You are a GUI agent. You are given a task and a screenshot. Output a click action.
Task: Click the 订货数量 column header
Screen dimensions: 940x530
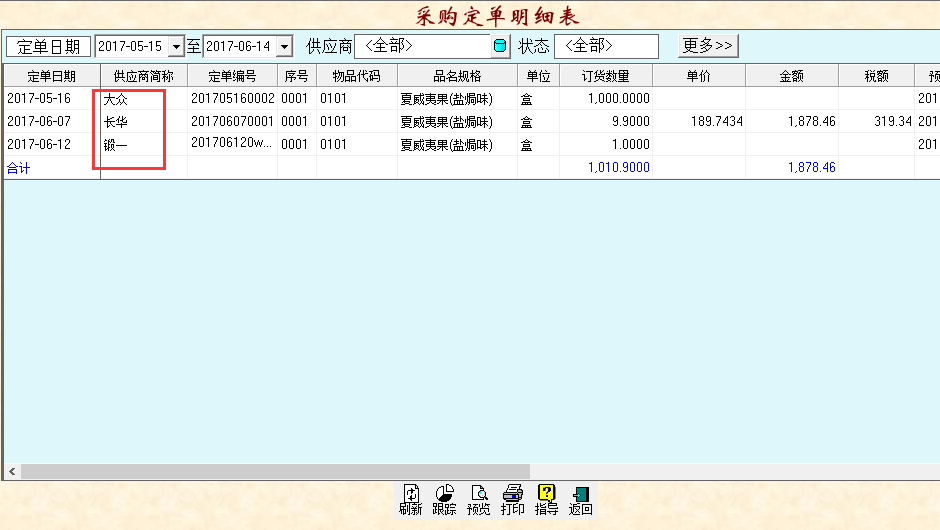pos(606,76)
